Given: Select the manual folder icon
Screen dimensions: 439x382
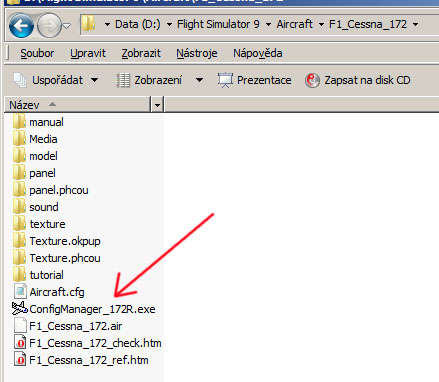Looking at the screenshot, I should (19, 122).
